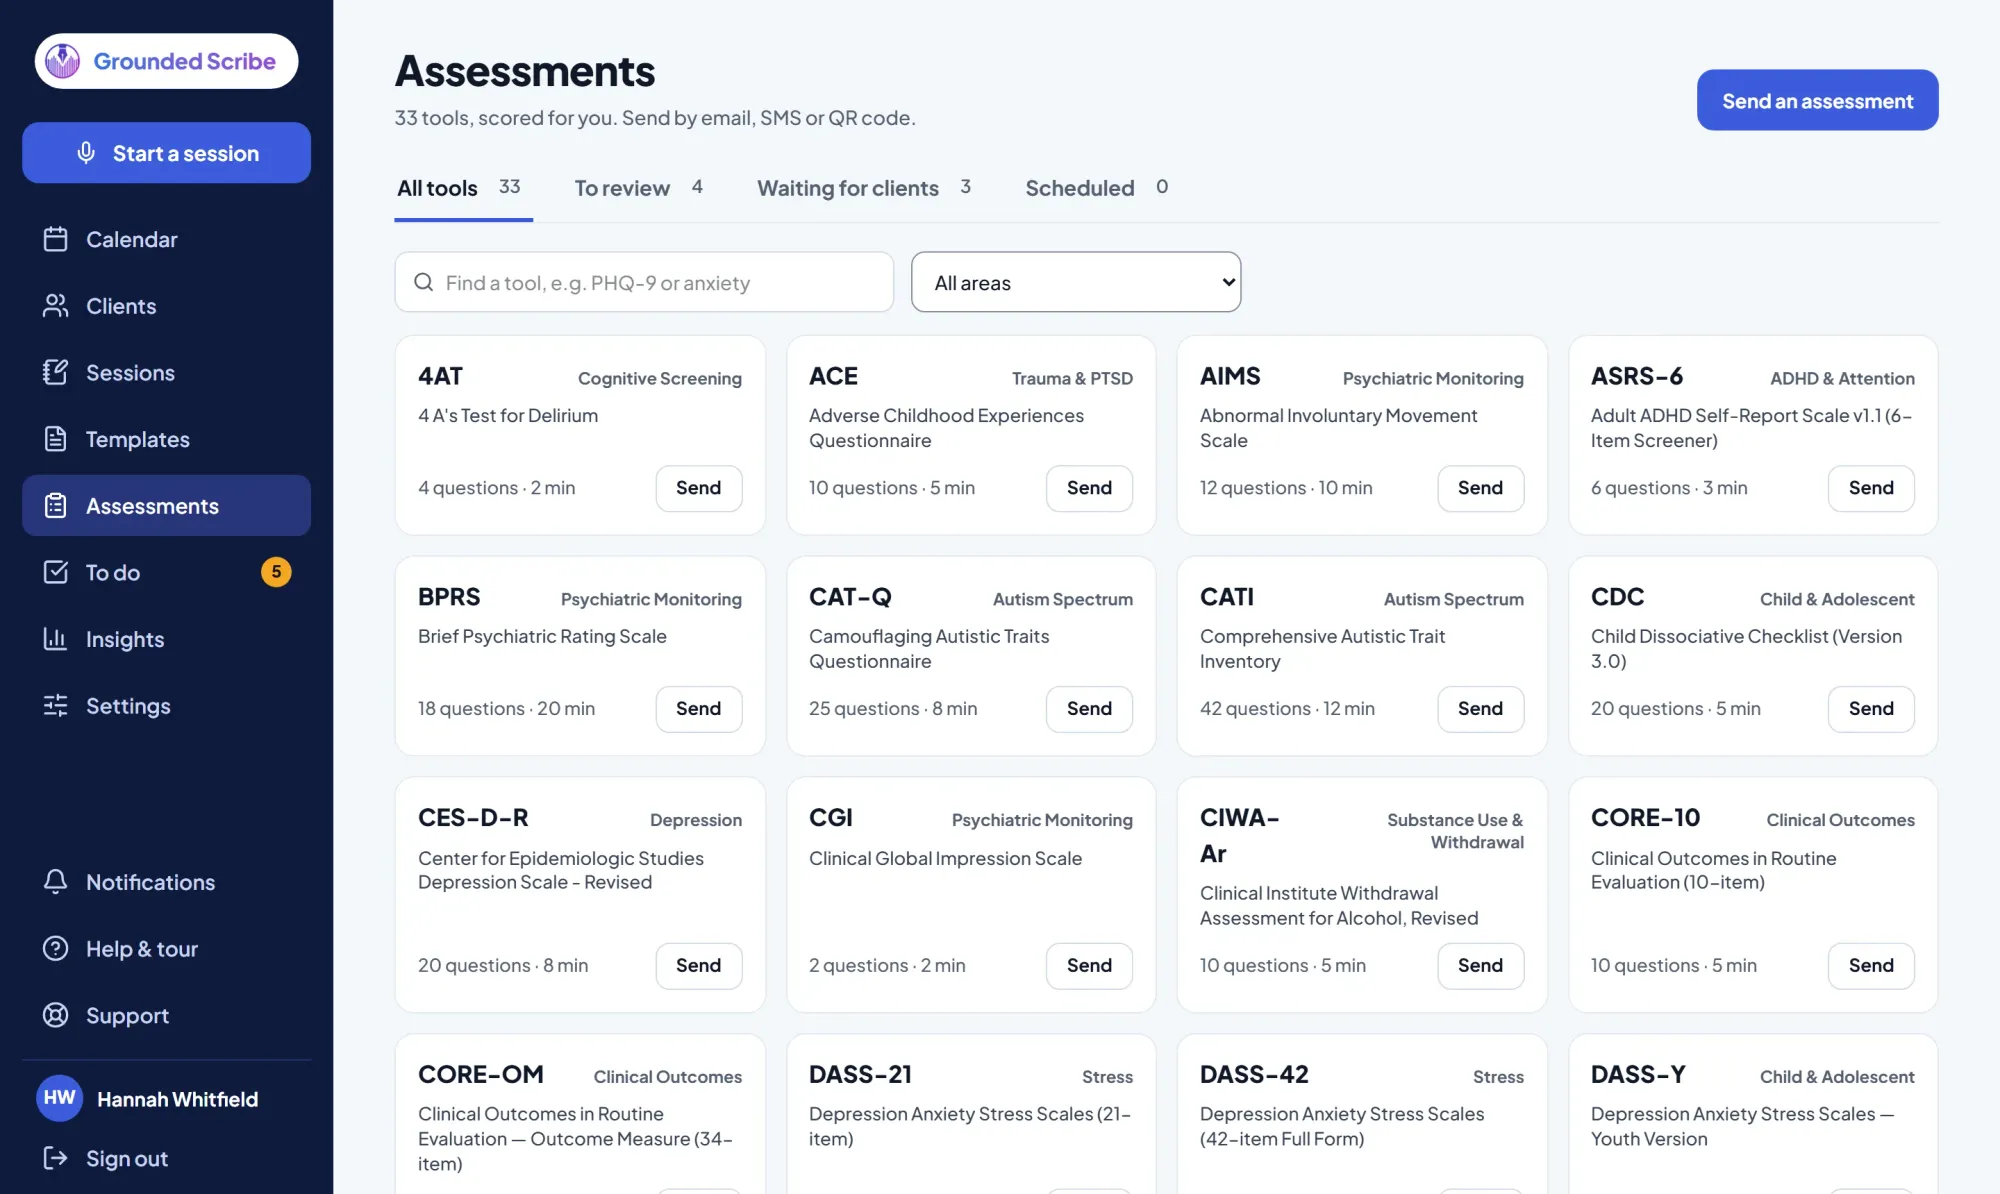Send the 4AT assessment
2000x1194 pixels.
pos(698,488)
